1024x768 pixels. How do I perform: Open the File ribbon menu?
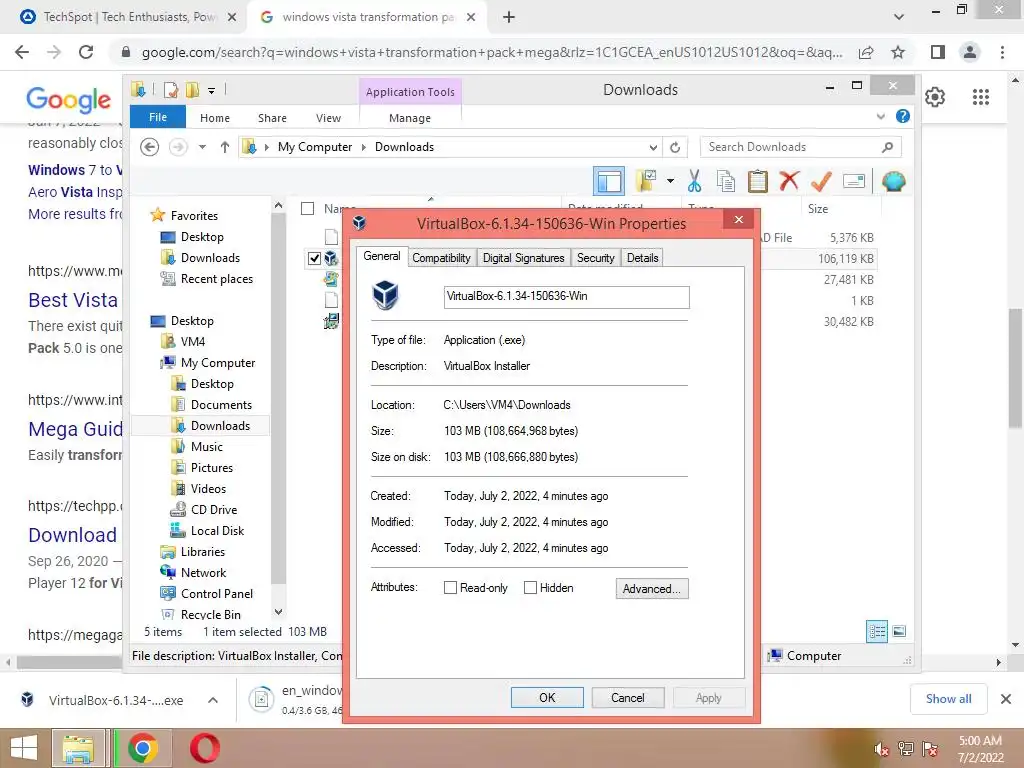[158, 117]
